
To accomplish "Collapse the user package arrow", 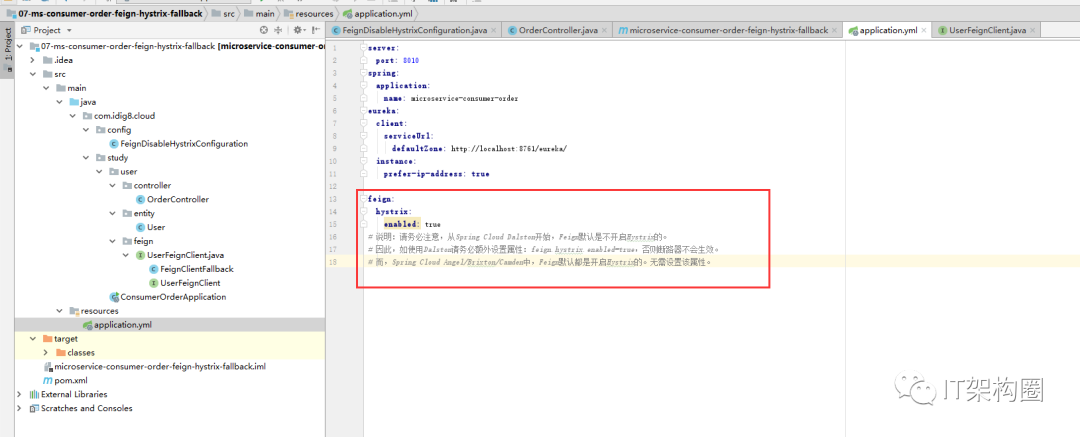I will click(99, 172).
